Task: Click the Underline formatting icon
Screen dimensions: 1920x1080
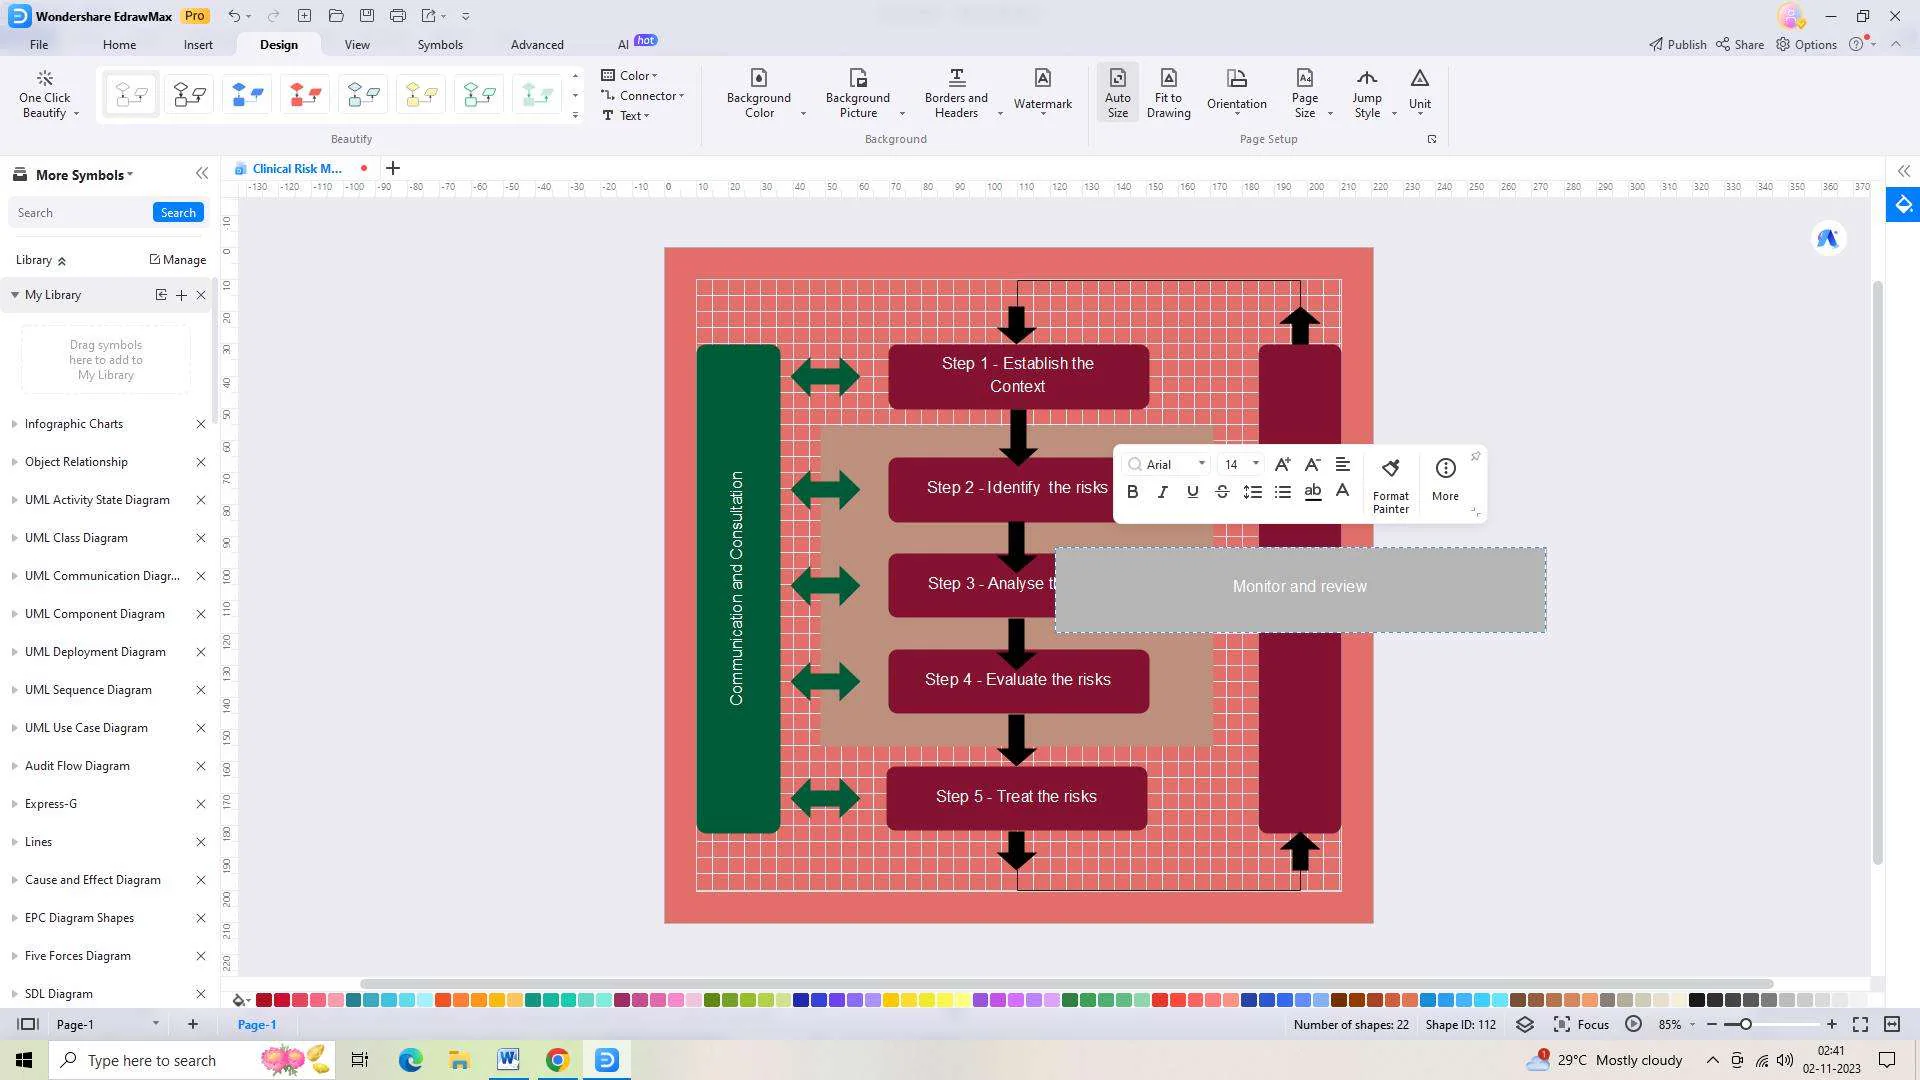Action: click(1192, 491)
